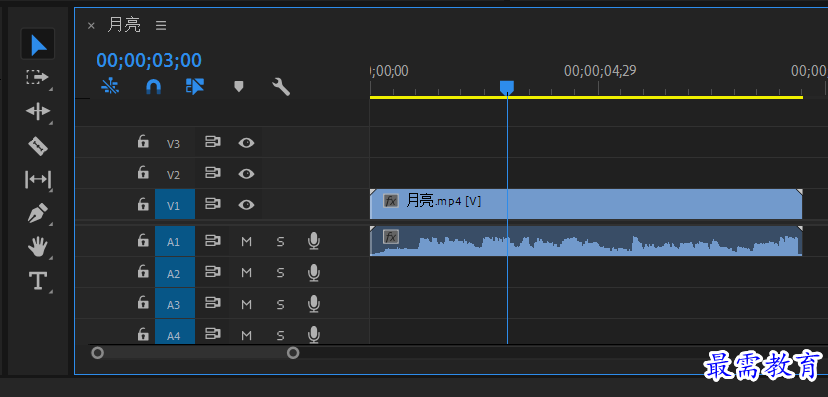Toggle lock on track V1

(x=143, y=203)
